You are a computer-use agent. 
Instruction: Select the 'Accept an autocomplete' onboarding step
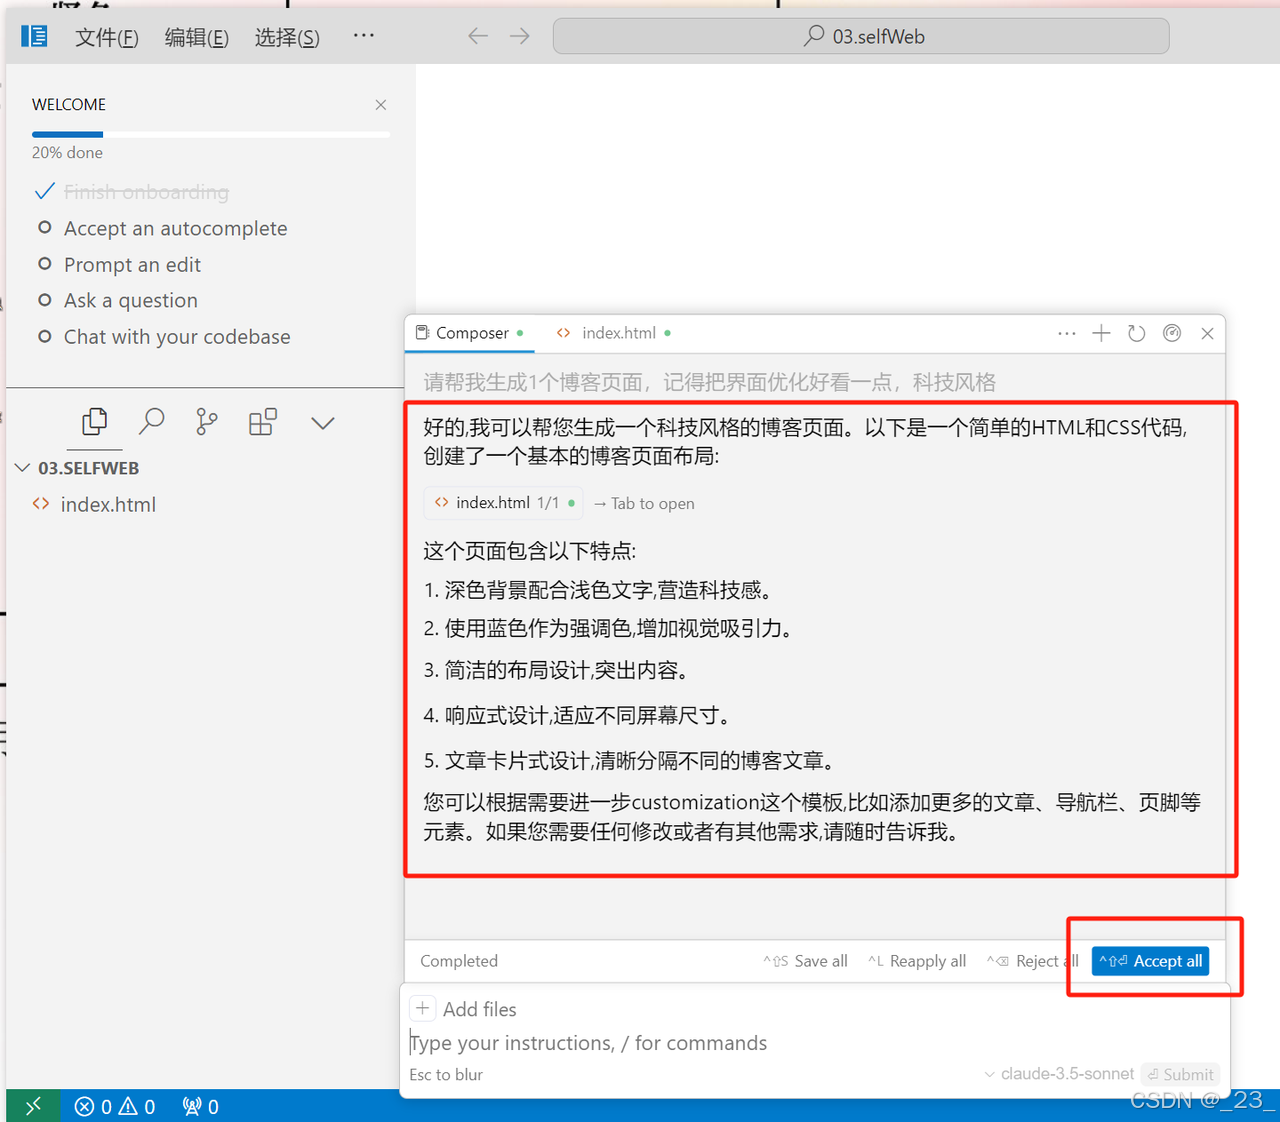175,229
